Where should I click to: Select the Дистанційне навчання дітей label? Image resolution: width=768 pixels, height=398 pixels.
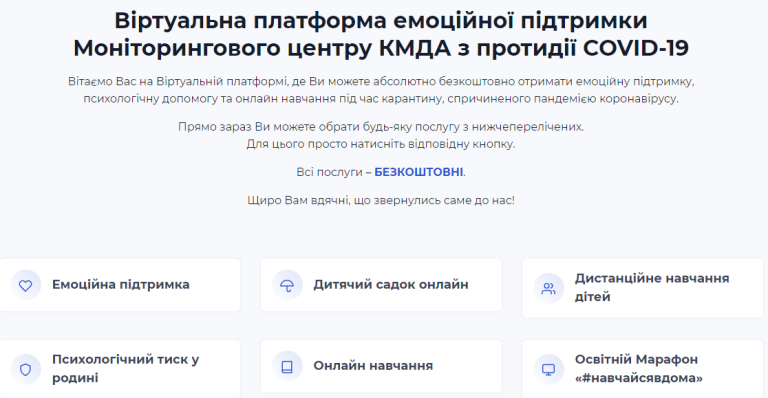[x=652, y=287]
